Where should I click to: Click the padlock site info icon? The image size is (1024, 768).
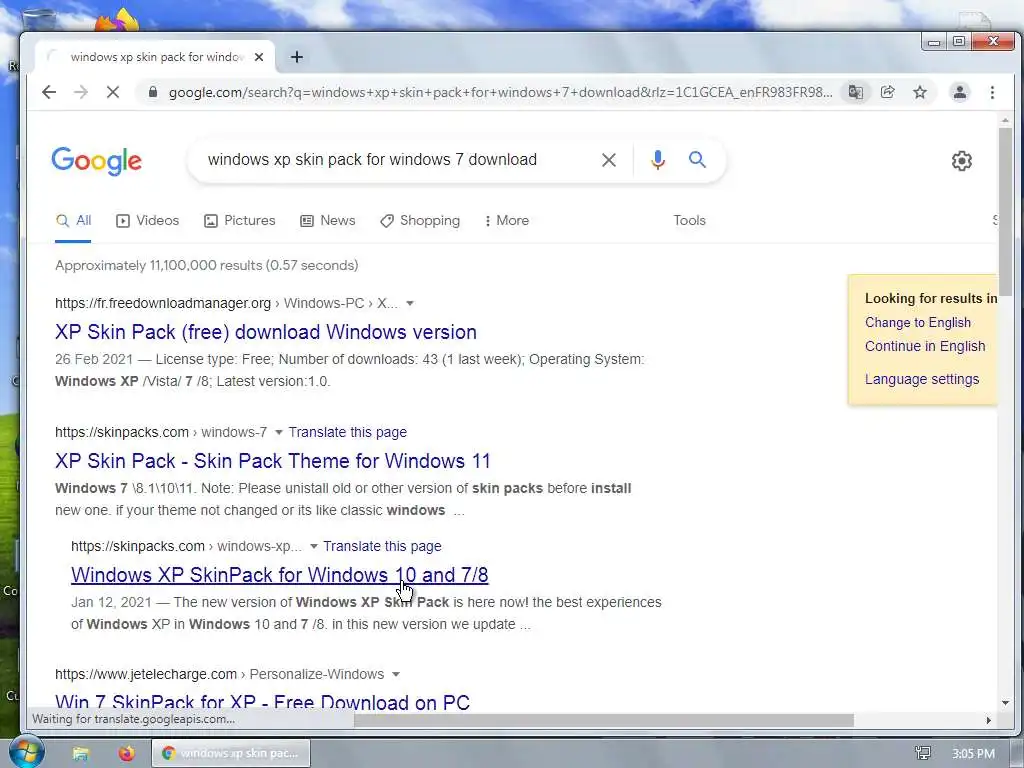[153, 92]
